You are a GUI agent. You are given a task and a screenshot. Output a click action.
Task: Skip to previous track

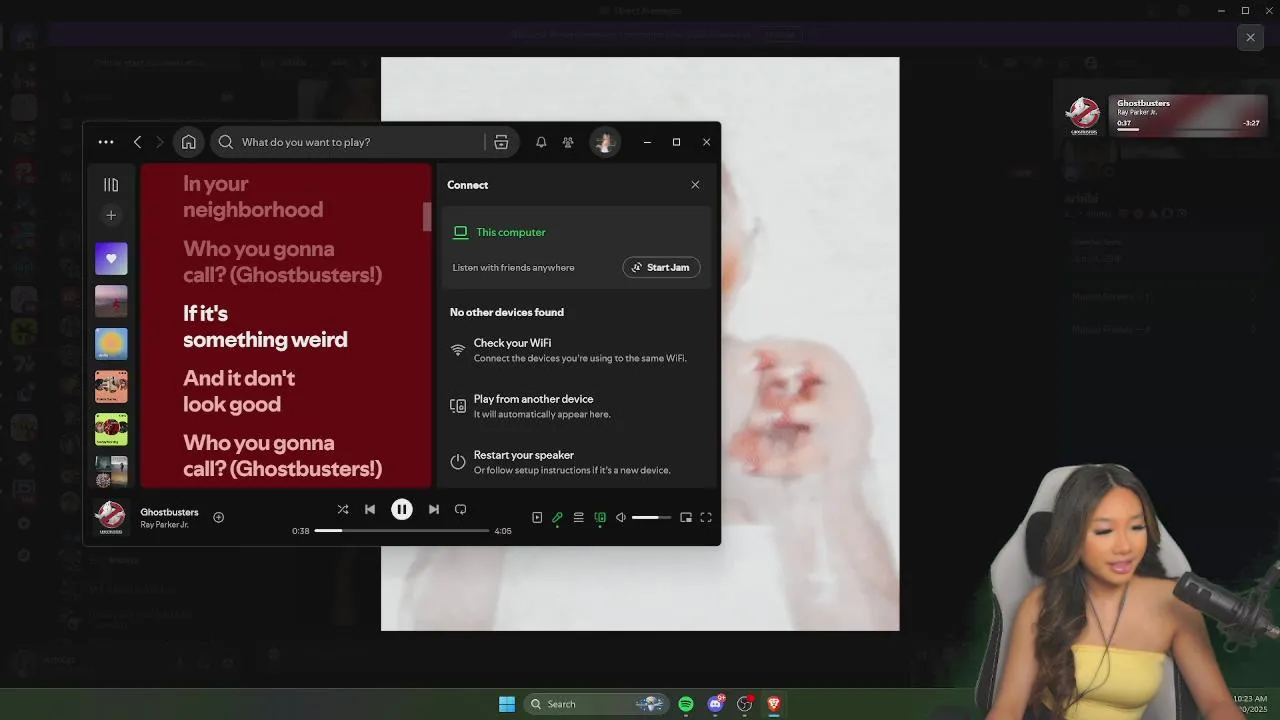click(370, 509)
